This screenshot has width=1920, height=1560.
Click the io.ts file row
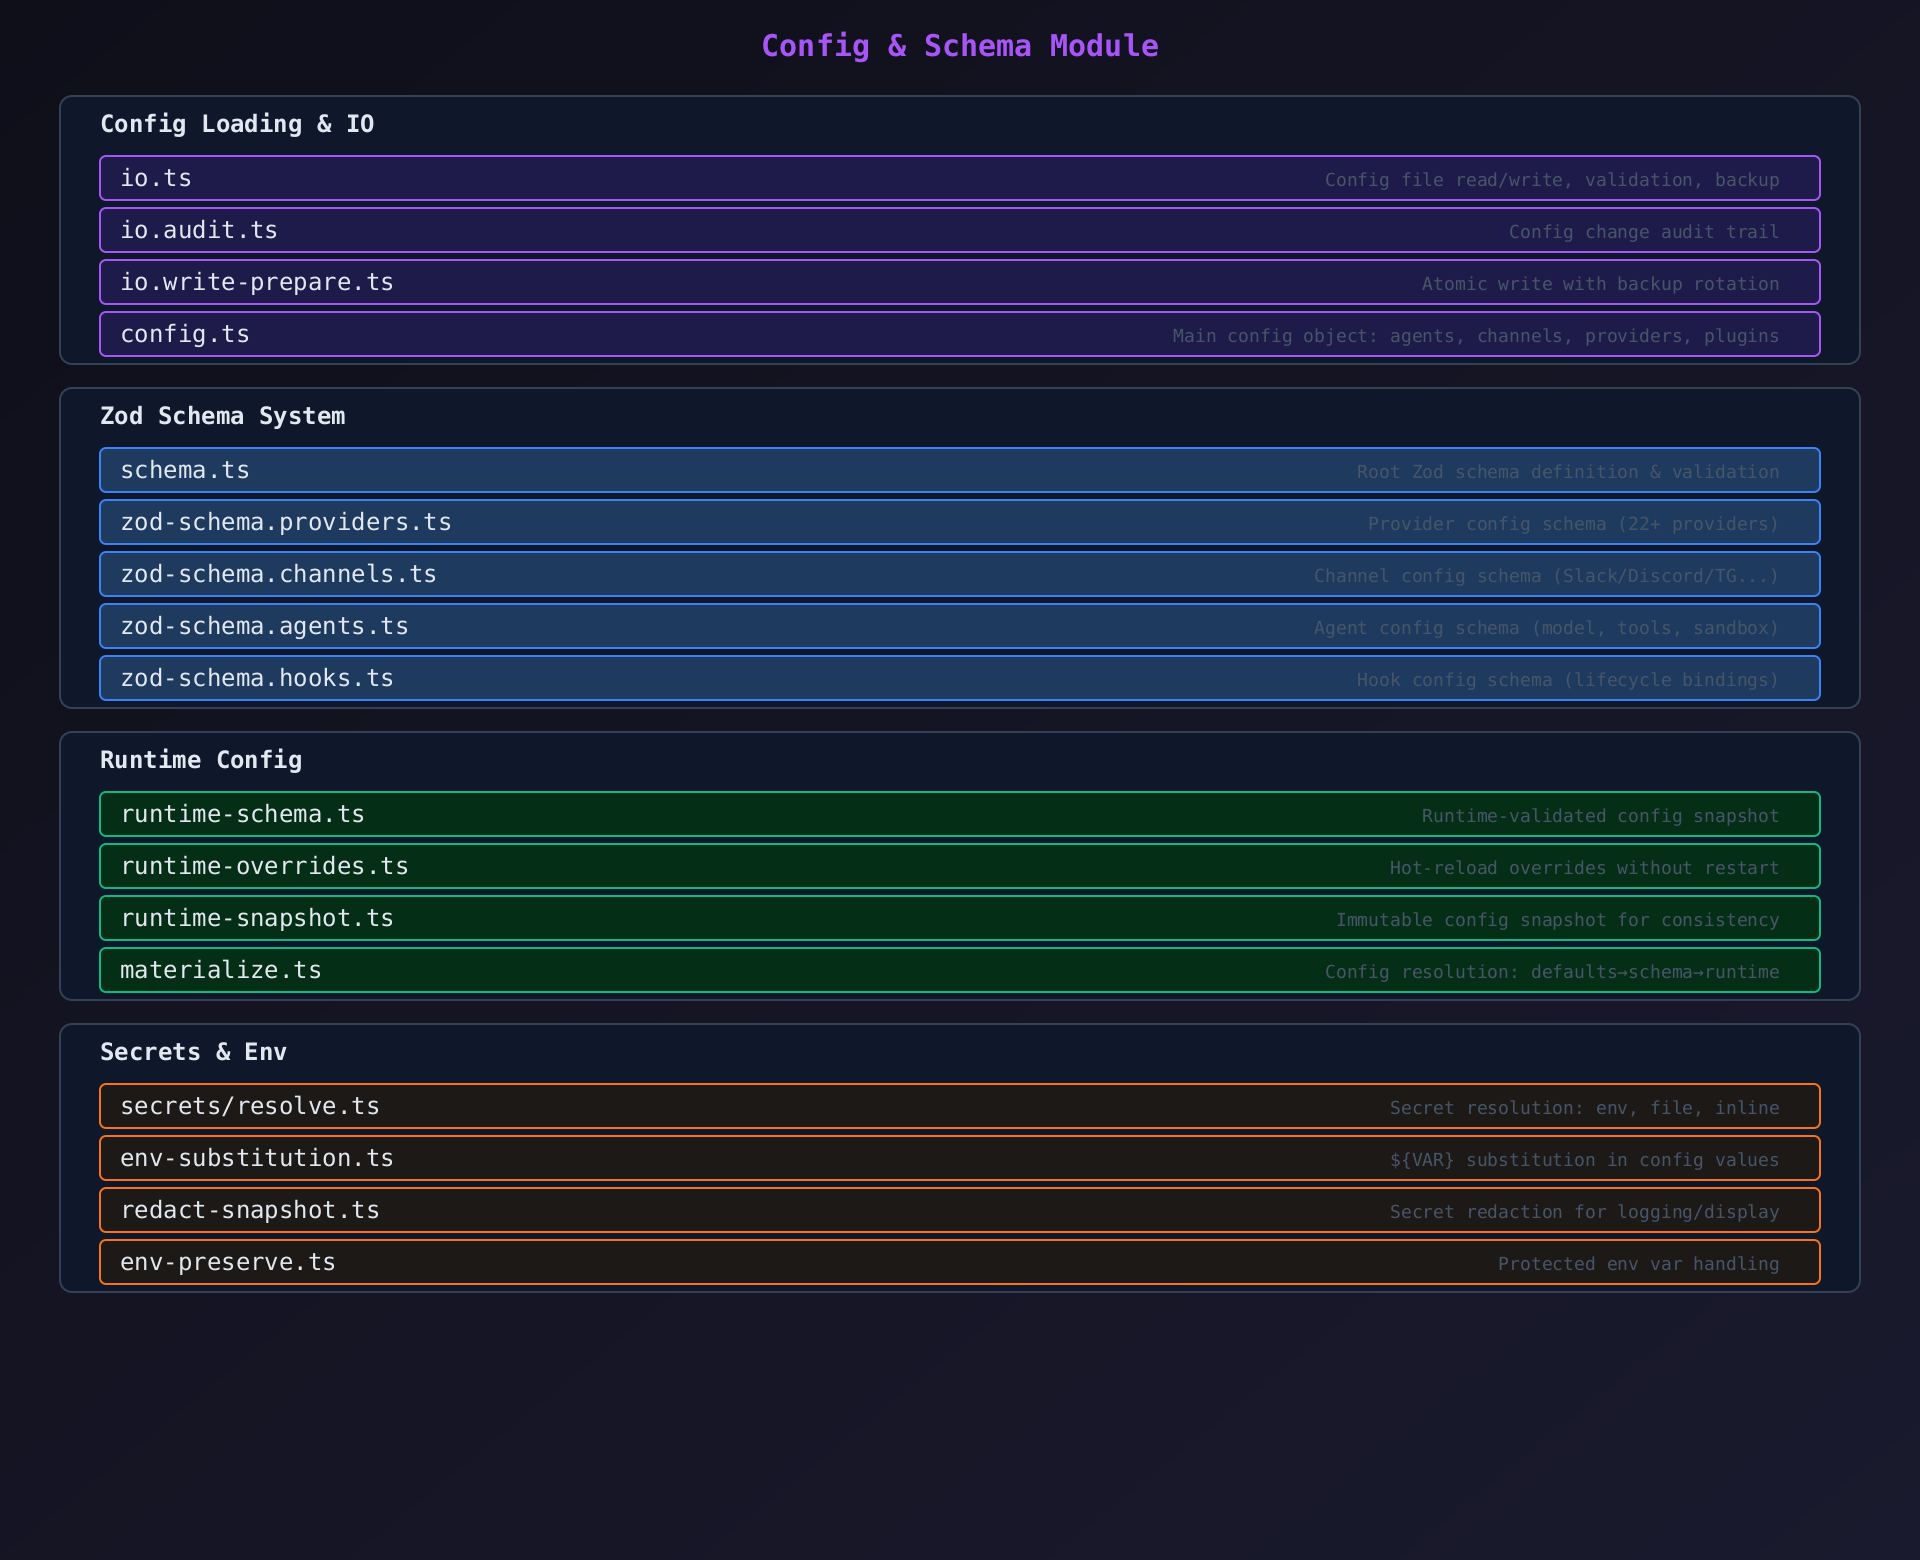tap(959, 178)
